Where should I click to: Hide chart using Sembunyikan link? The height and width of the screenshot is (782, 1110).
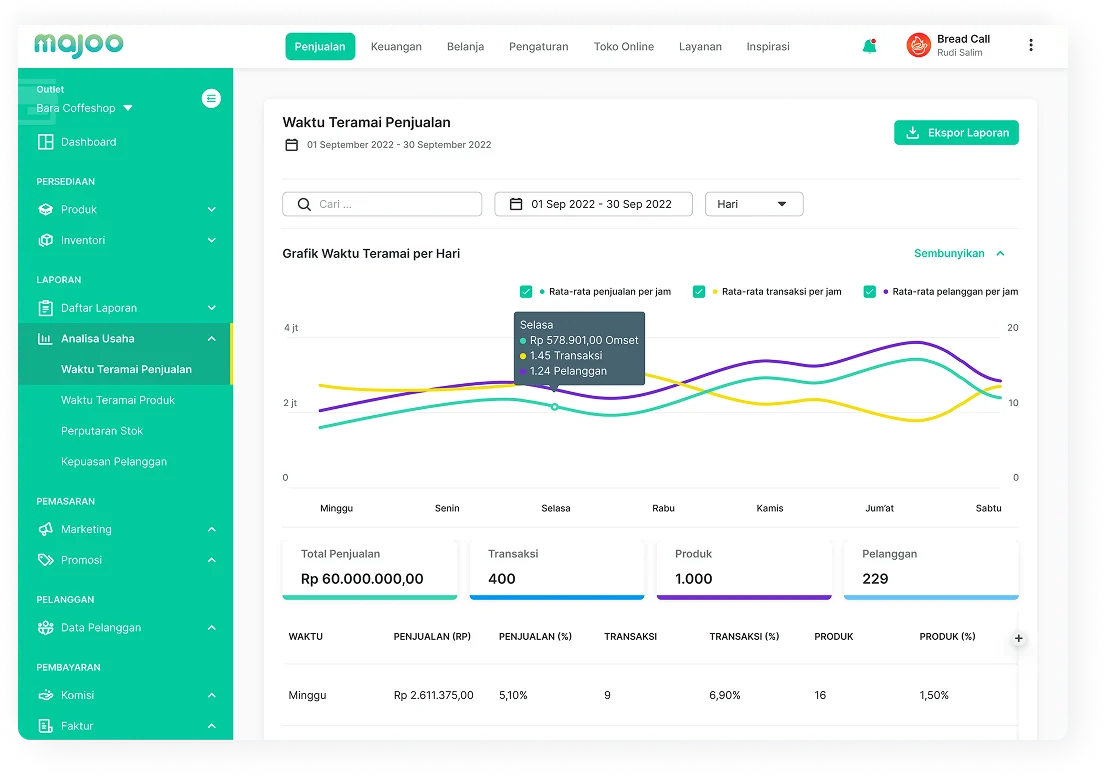point(959,254)
